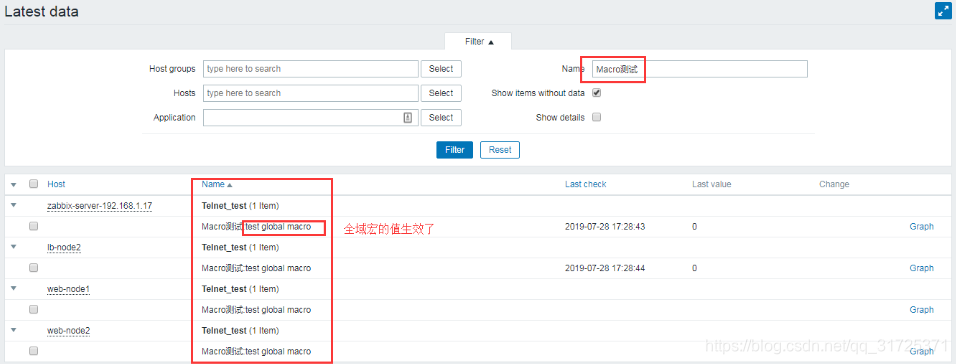Screen dimensions: 956x364
Task: Click Select button for Application
Action: point(441,118)
